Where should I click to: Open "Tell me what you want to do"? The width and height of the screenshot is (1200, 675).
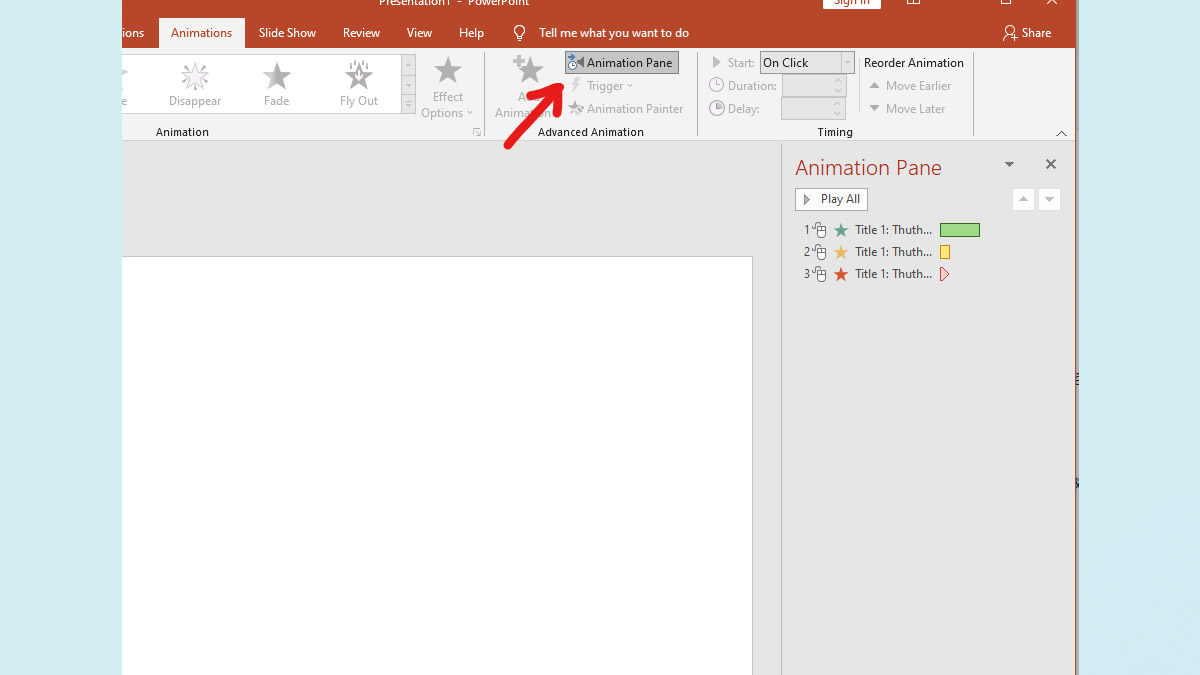614,32
